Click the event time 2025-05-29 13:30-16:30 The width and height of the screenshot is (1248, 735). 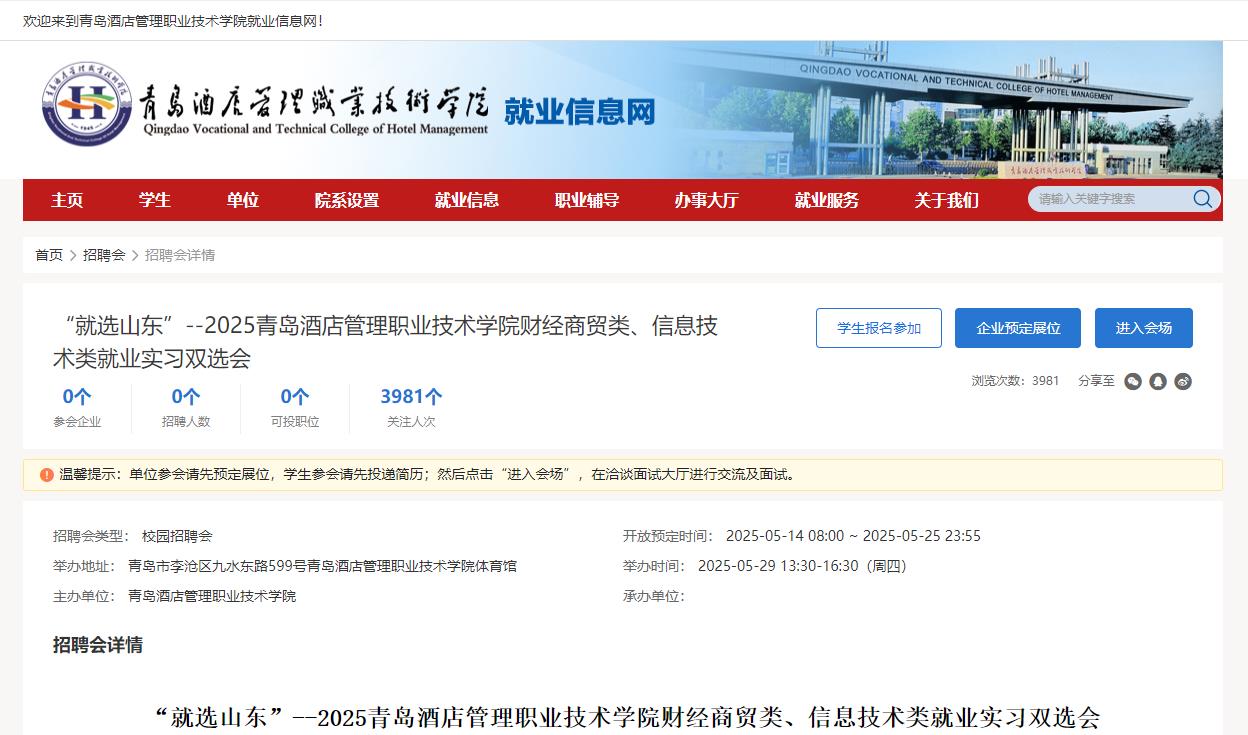click(x=802, y=566)
